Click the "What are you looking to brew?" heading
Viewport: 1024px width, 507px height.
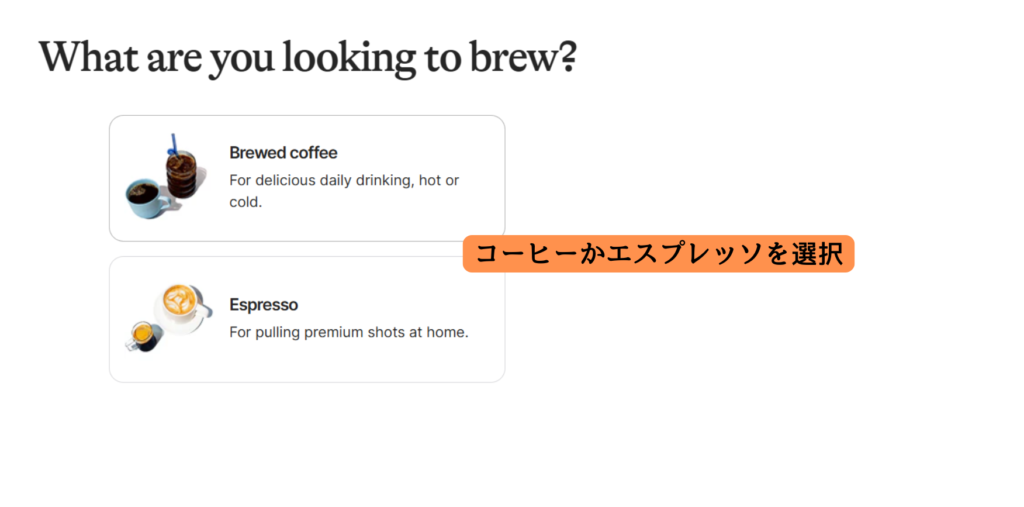click(308, 57)
